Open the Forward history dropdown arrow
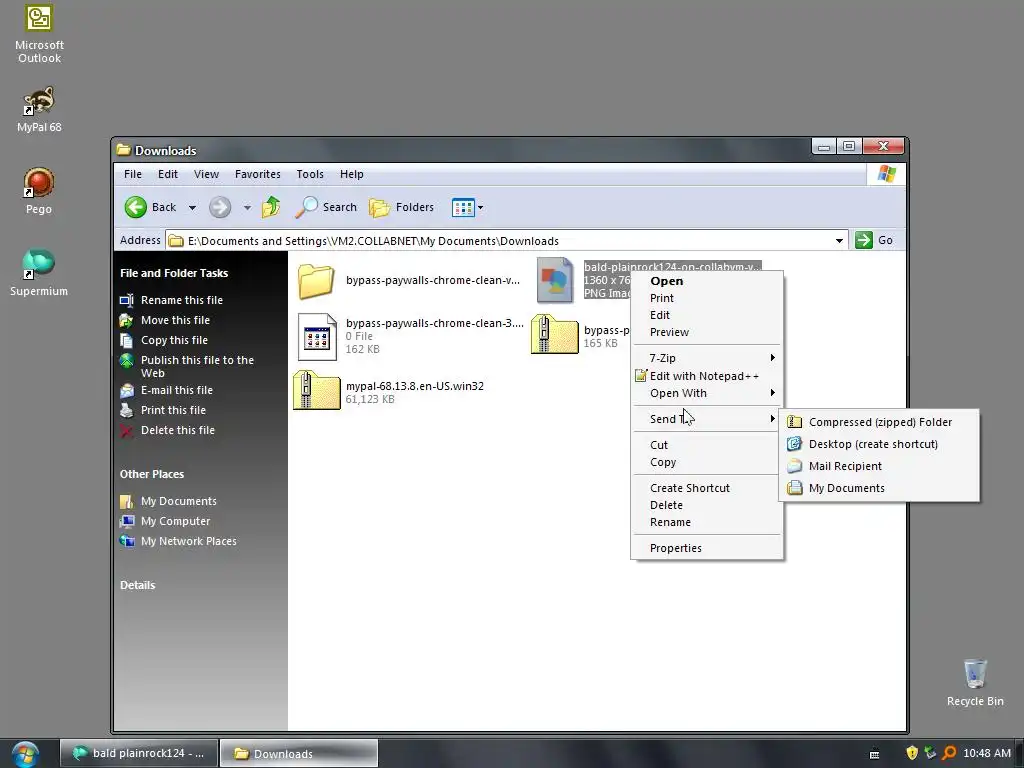The width and height of the screenshot is (1024, 768). [247, 208]
